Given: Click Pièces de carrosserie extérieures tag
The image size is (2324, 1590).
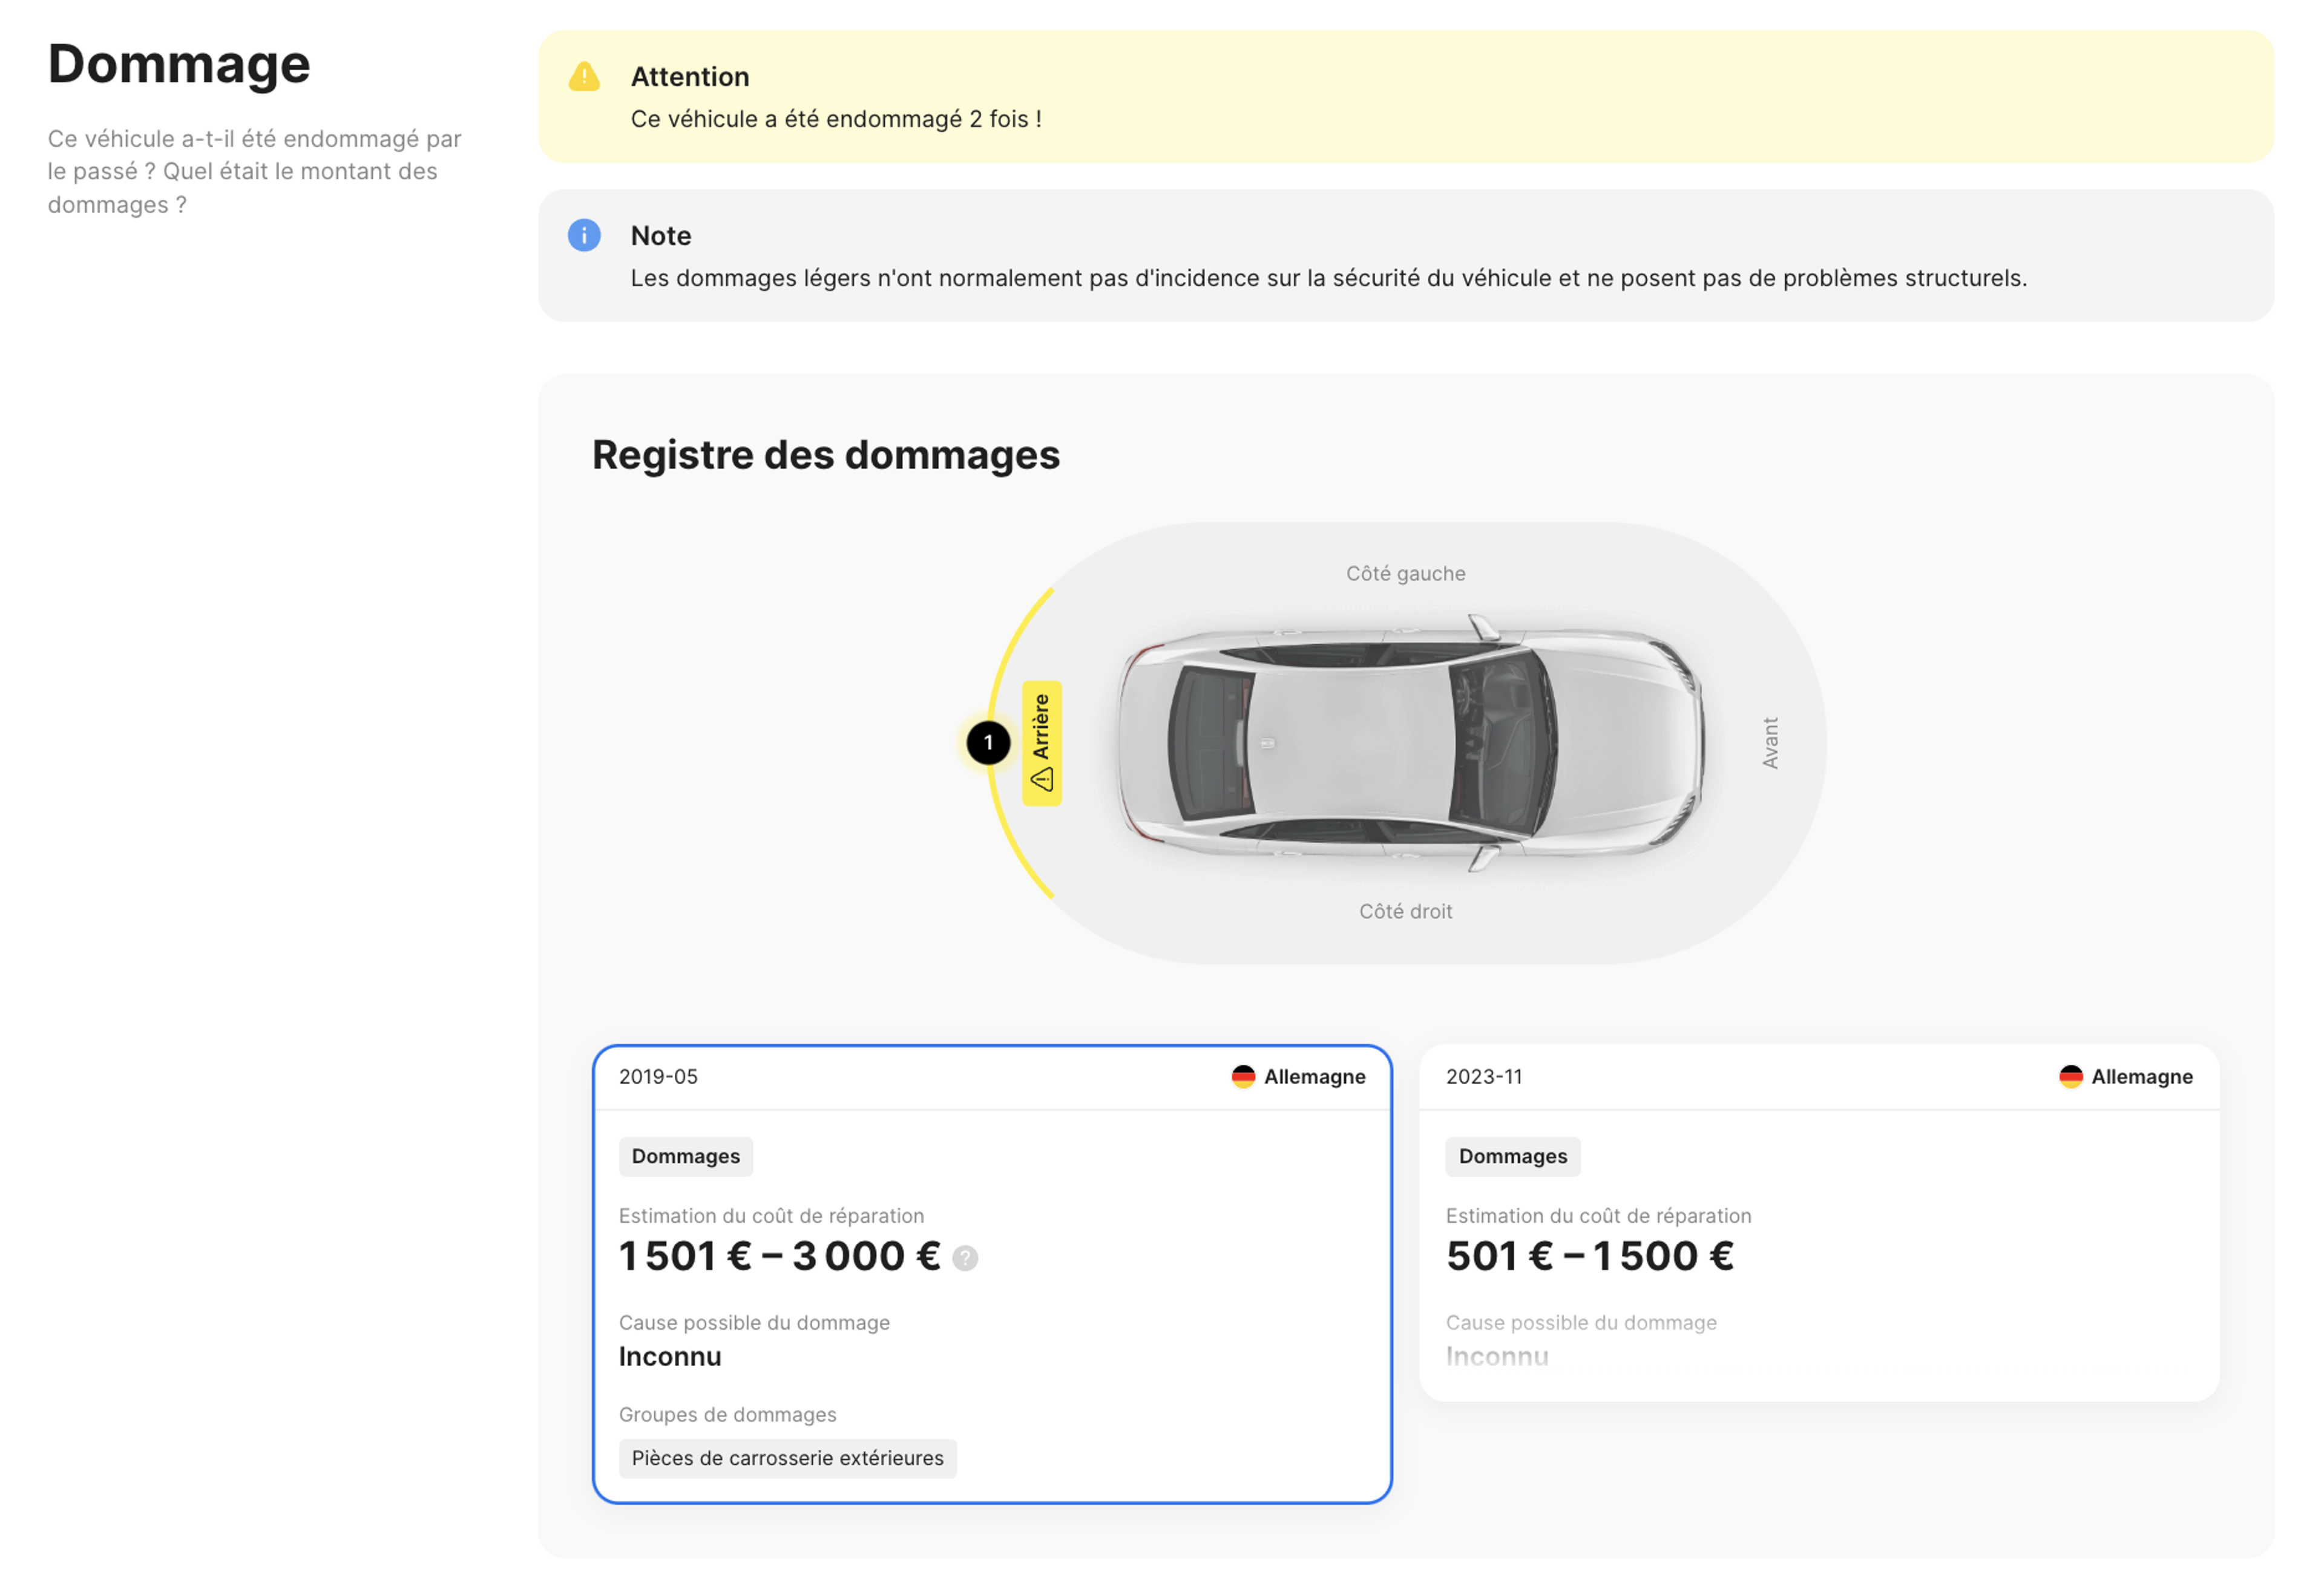Looking at the screenshot, I should (x=788, y=1458).
